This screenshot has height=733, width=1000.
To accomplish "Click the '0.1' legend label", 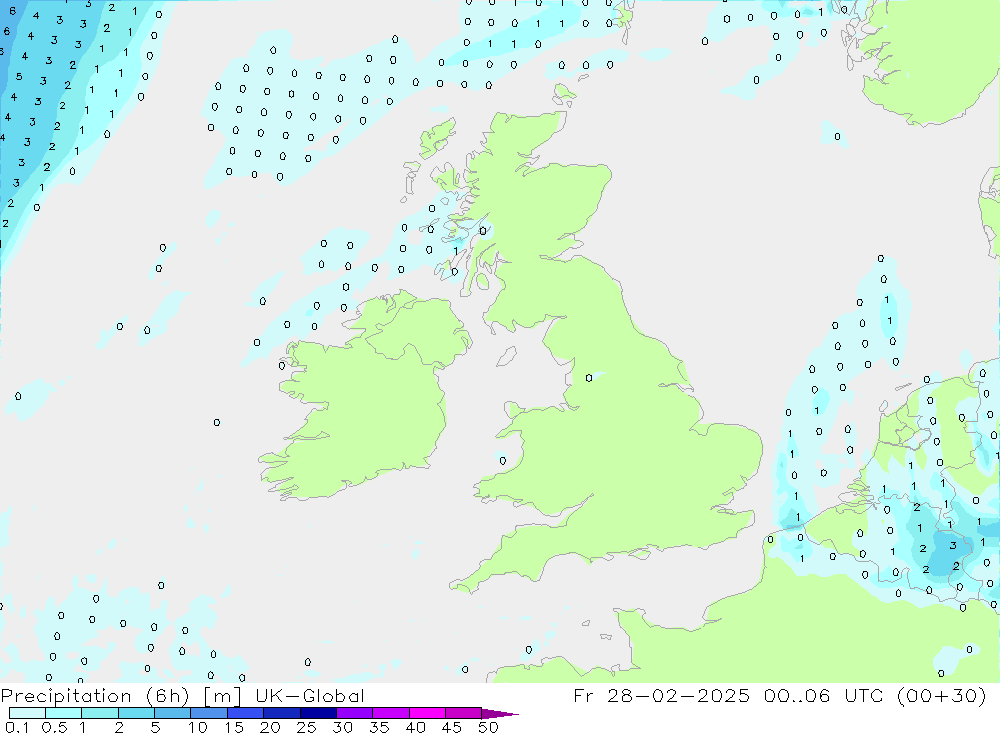I will [x=17, y=727].
